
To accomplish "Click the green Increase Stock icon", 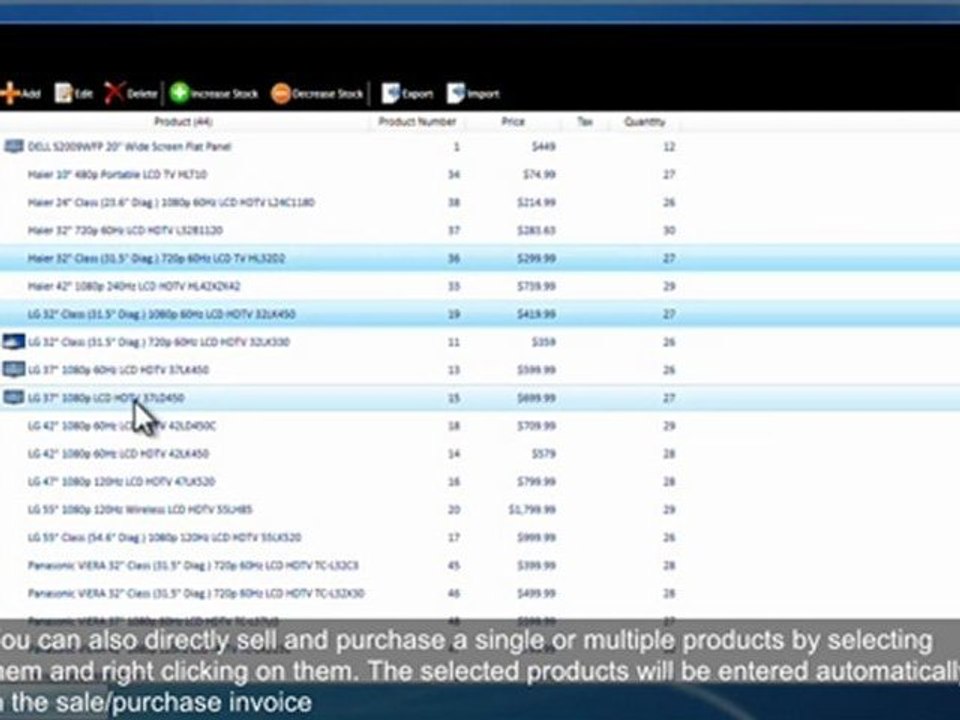I will coord(179,94).
